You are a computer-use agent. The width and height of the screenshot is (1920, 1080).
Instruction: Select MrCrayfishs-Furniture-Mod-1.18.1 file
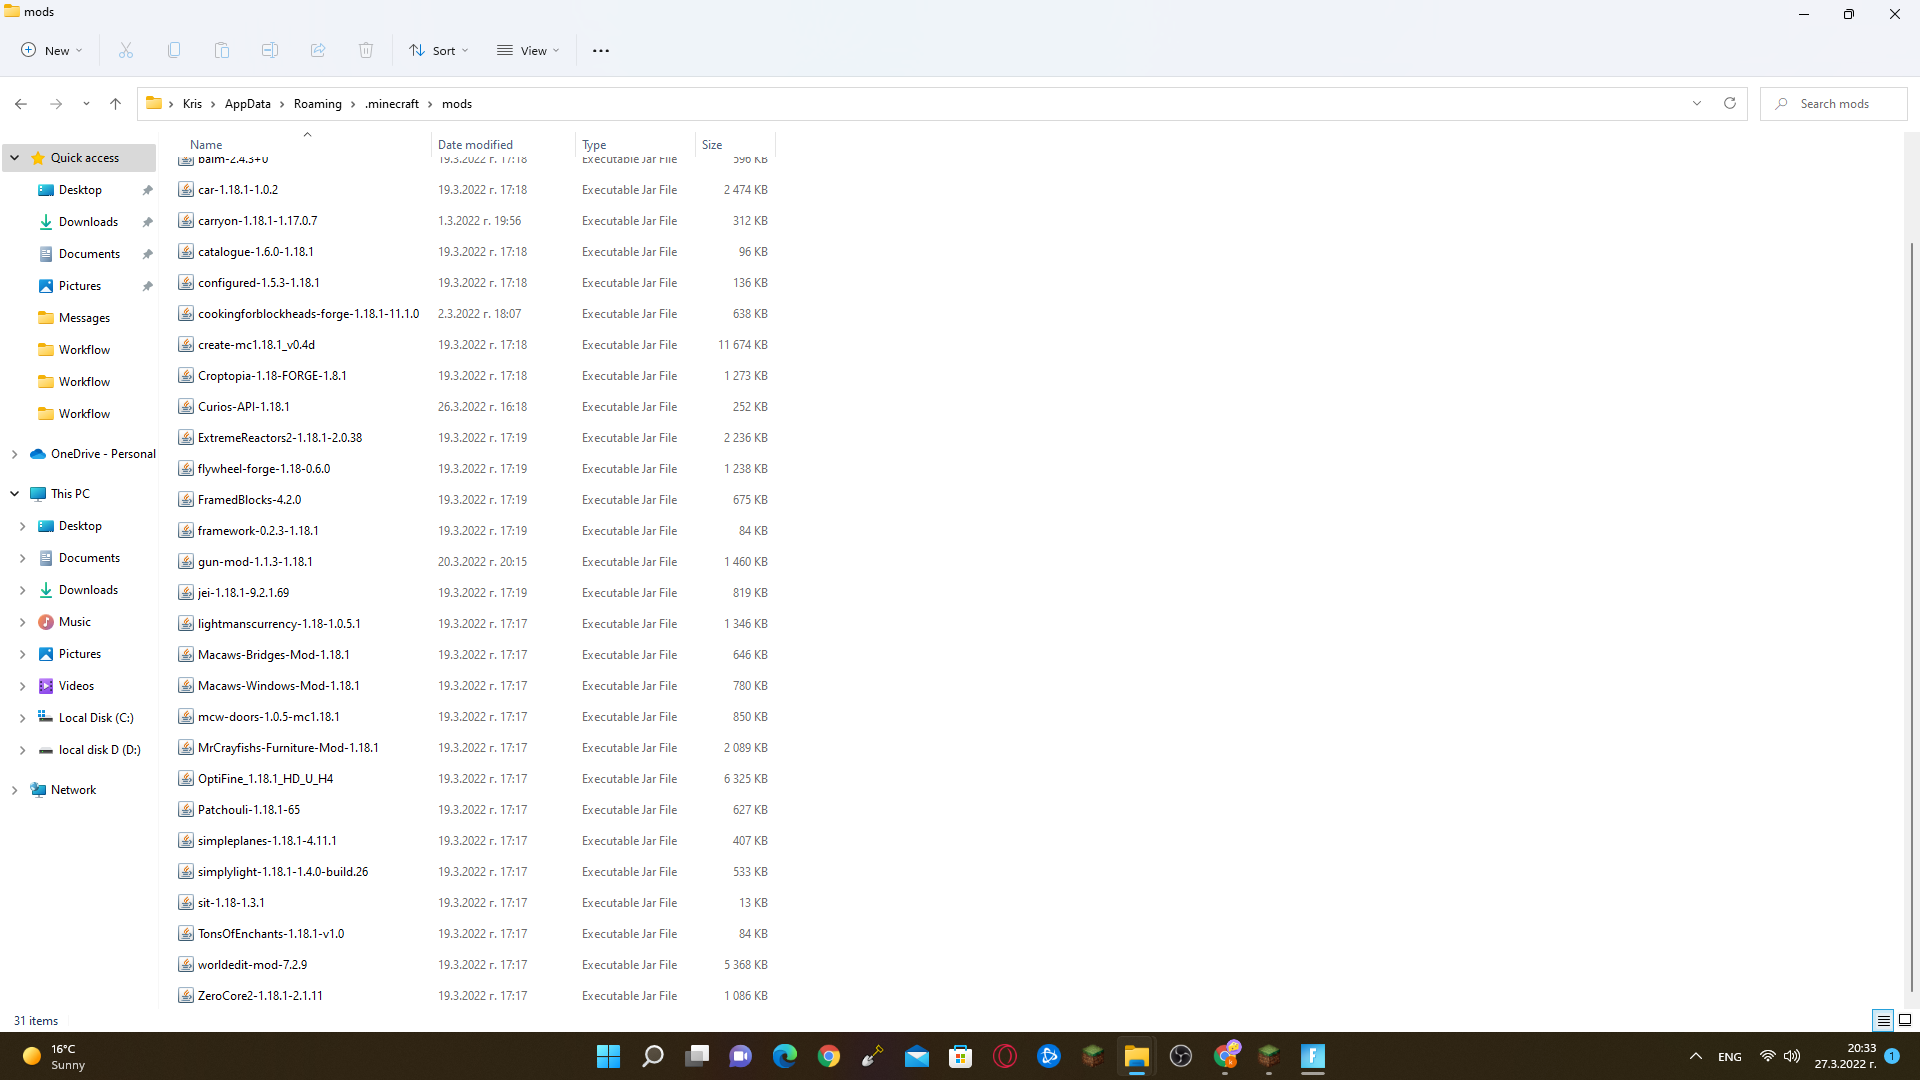288,748
